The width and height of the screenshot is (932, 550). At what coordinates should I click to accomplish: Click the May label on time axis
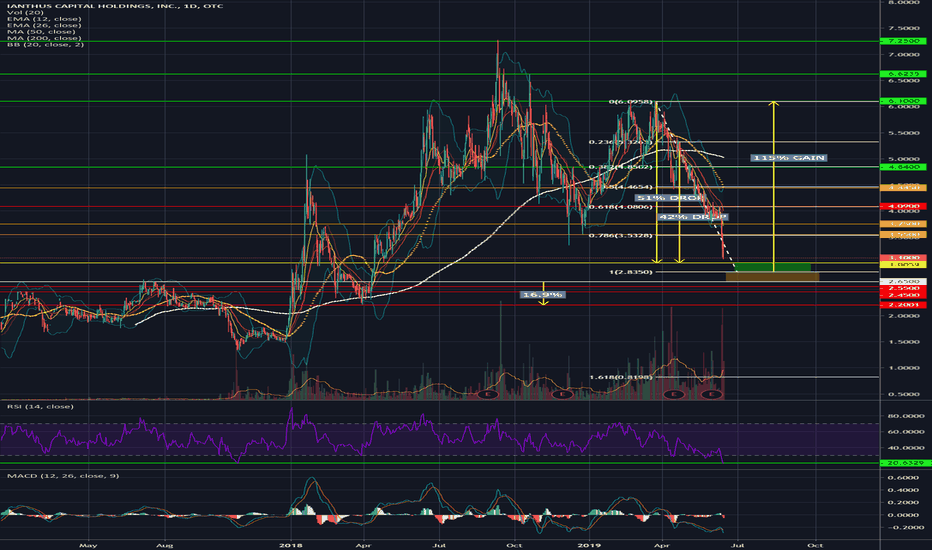88,545
